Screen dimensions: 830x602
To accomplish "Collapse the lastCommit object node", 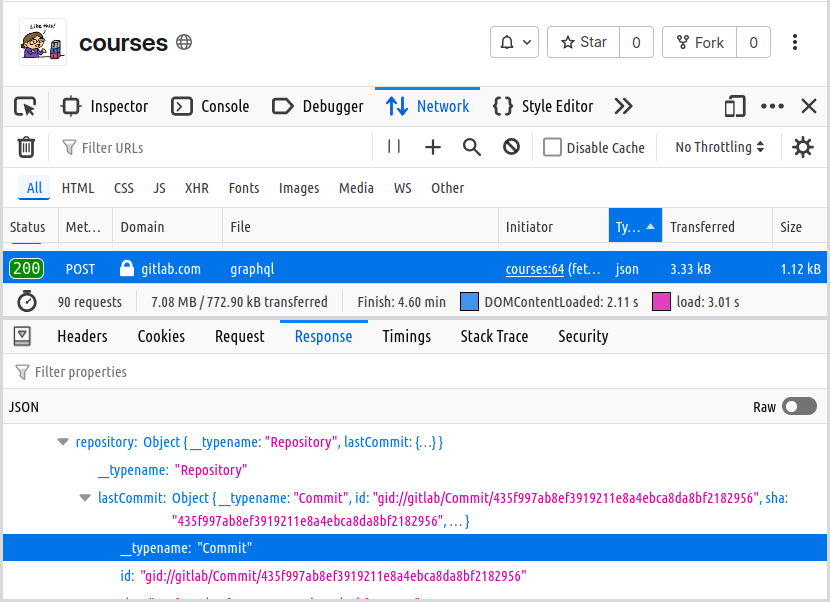I will [x=85, y=498].
